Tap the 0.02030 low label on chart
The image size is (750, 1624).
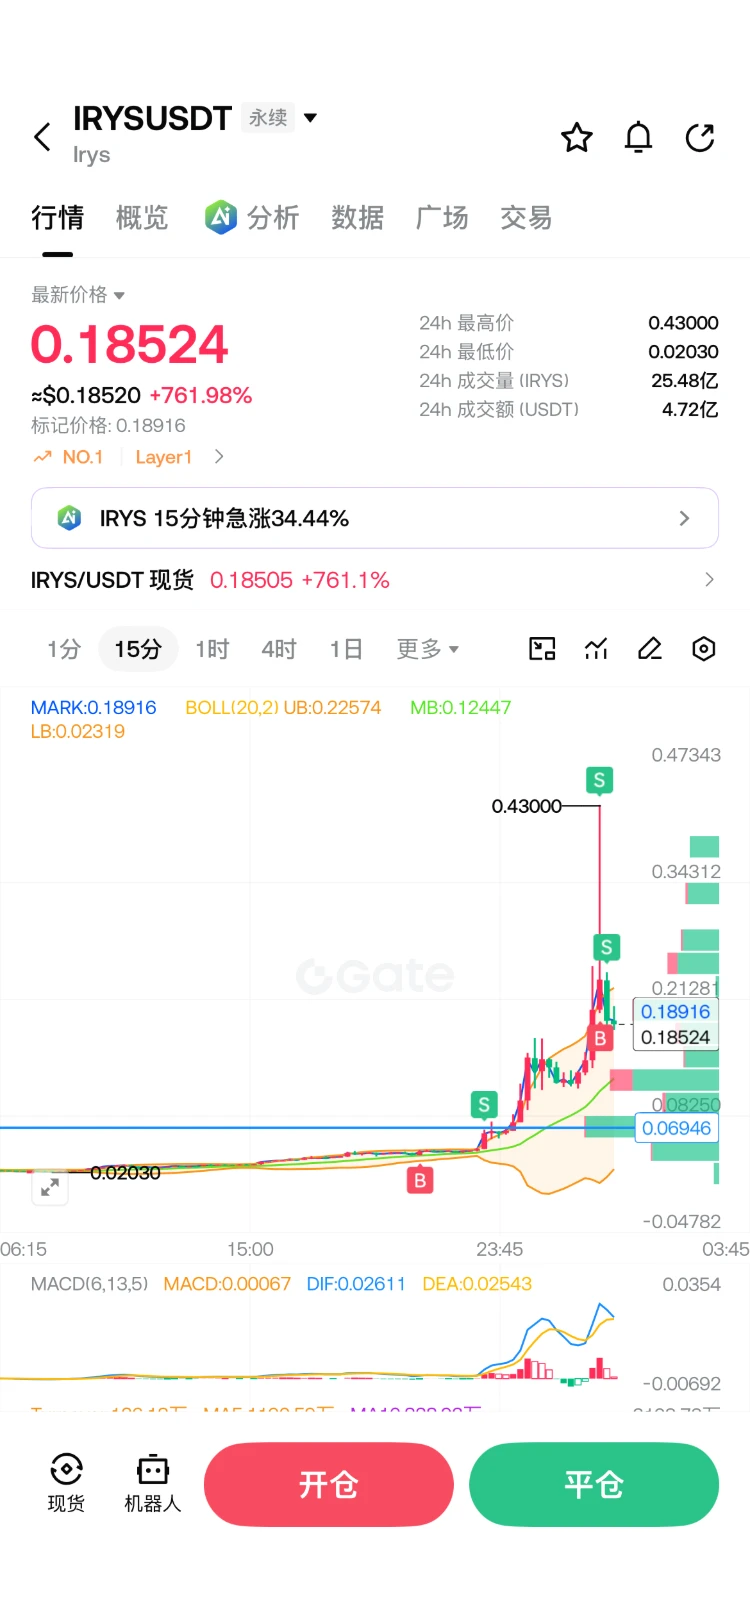pos(125,1172)
